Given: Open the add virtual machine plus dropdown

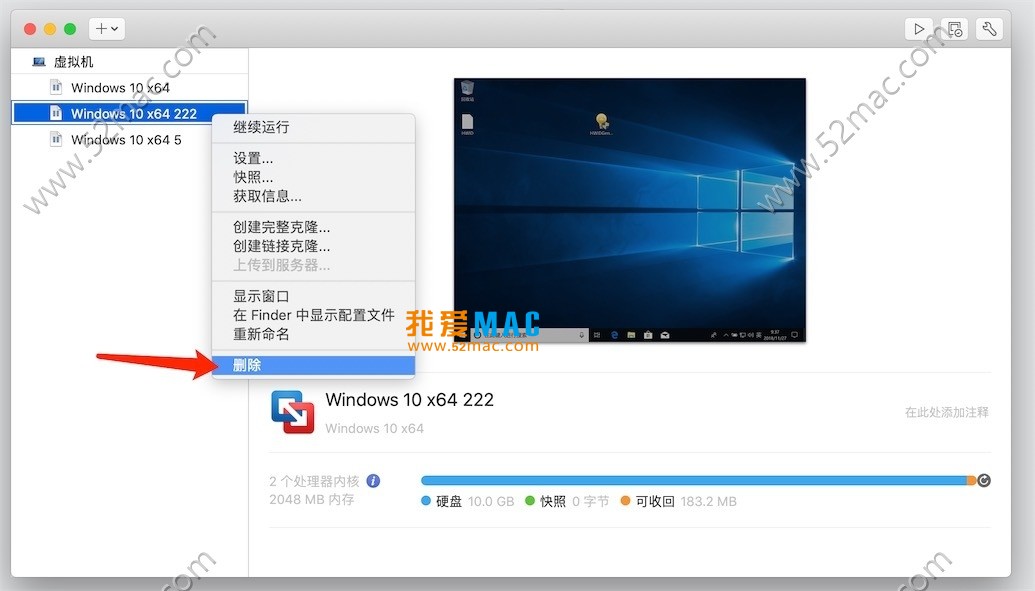Looking at the screenshot, I should click(106, 28).
